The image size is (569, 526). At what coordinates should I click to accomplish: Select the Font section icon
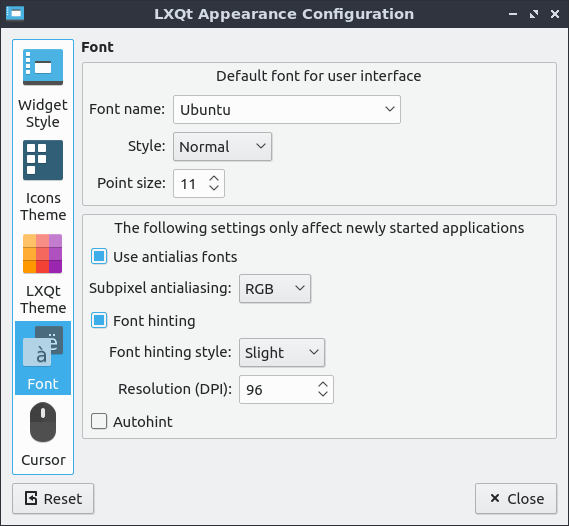[43, 346]
